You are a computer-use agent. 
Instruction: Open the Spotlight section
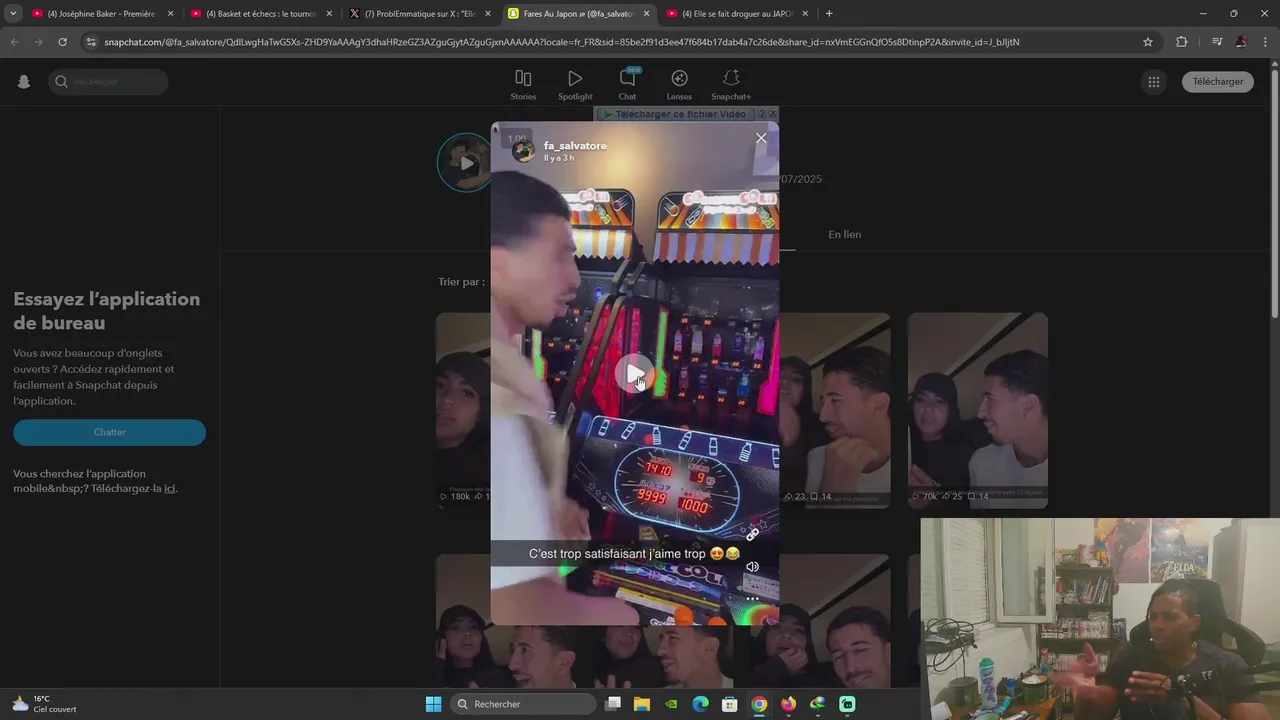575,85
